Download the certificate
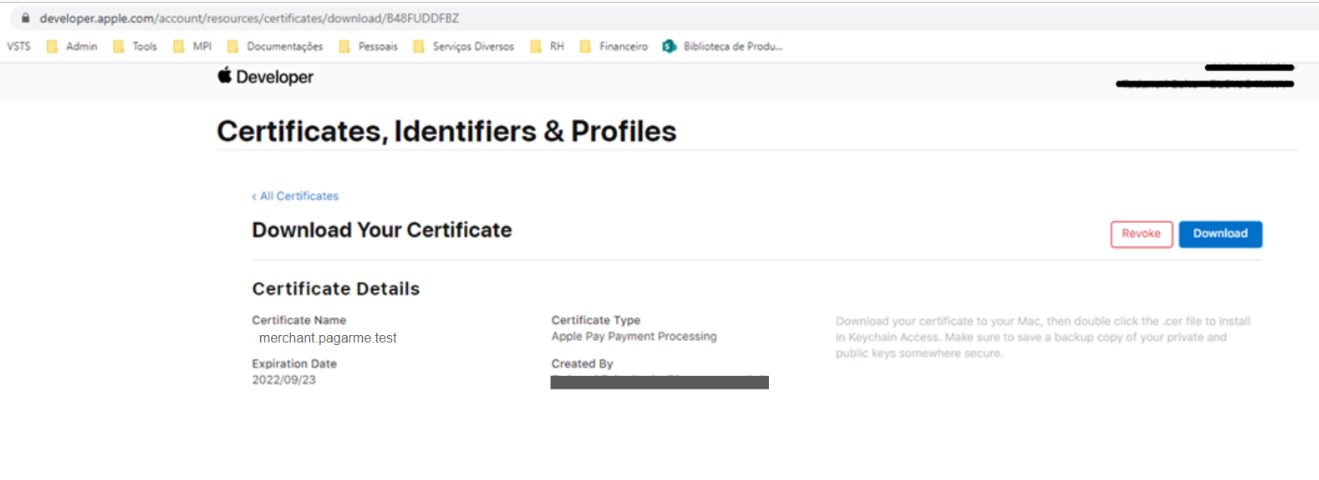Screen dimensions: 1319x480 [x=1220, y=234]
